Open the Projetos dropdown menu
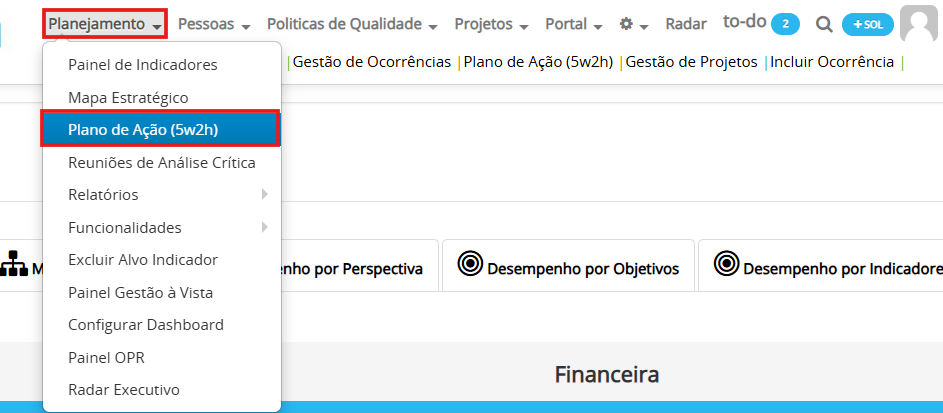943x413 pixels. 491,24
